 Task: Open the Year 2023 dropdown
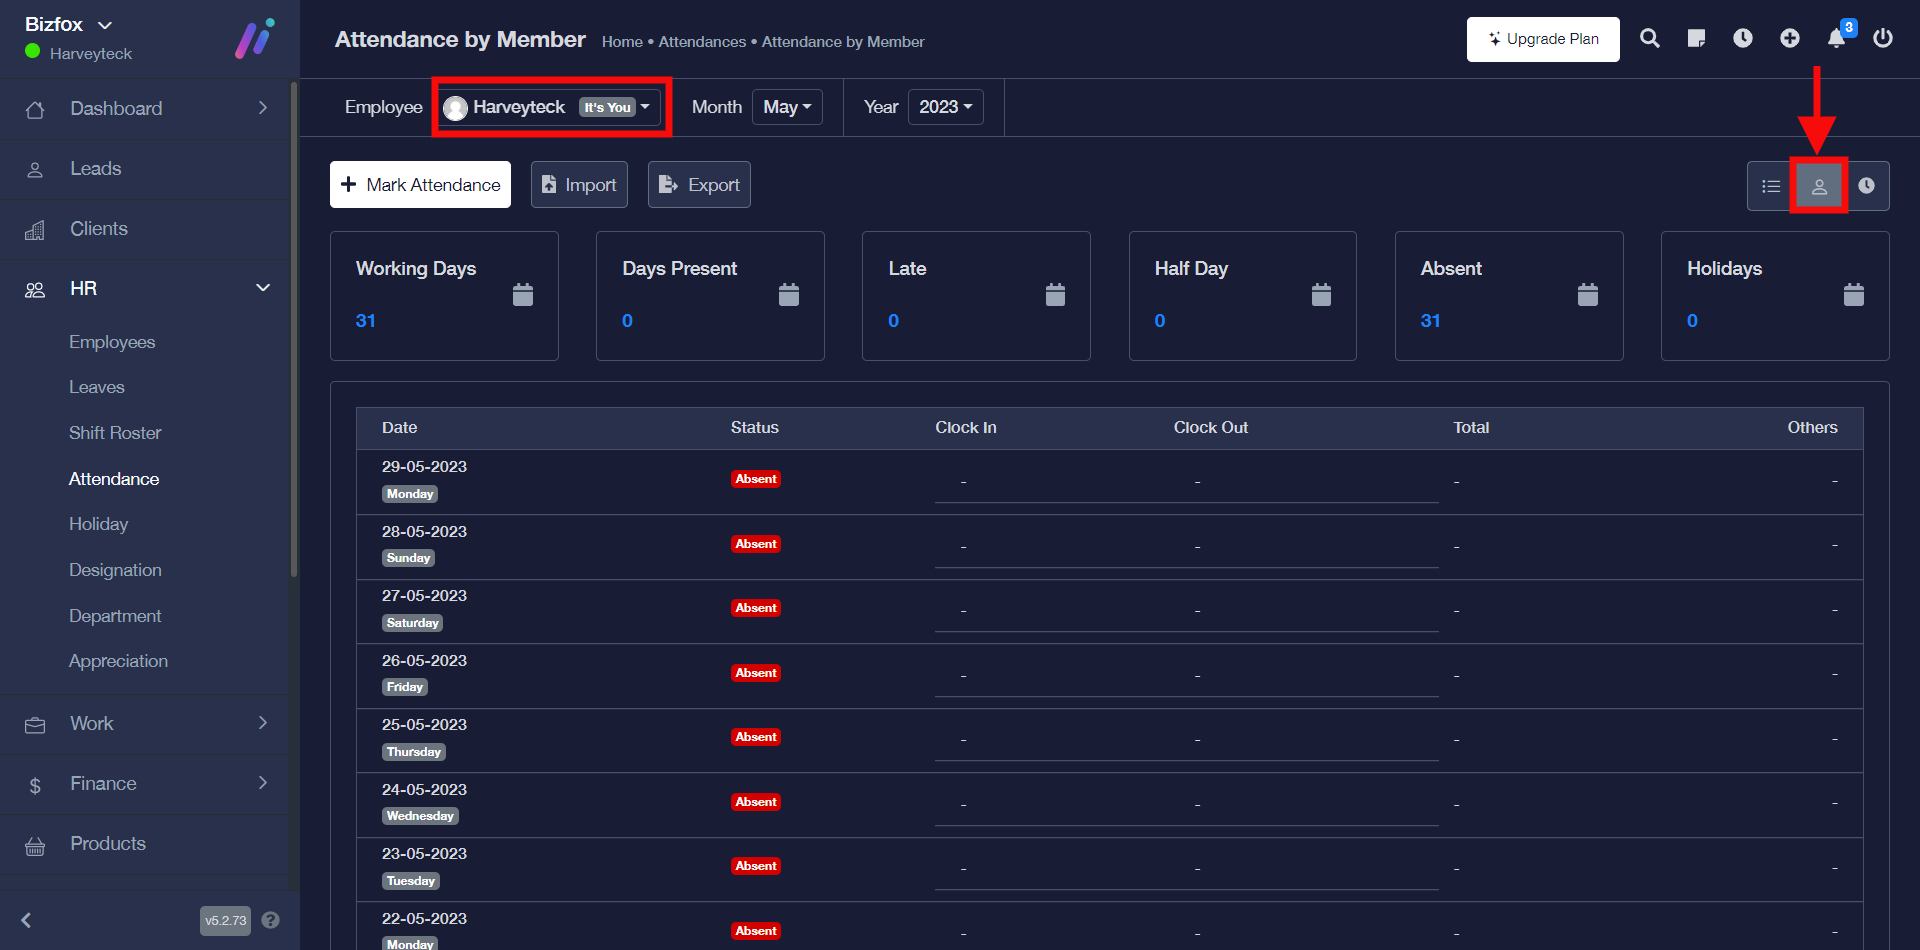point(945,107)
